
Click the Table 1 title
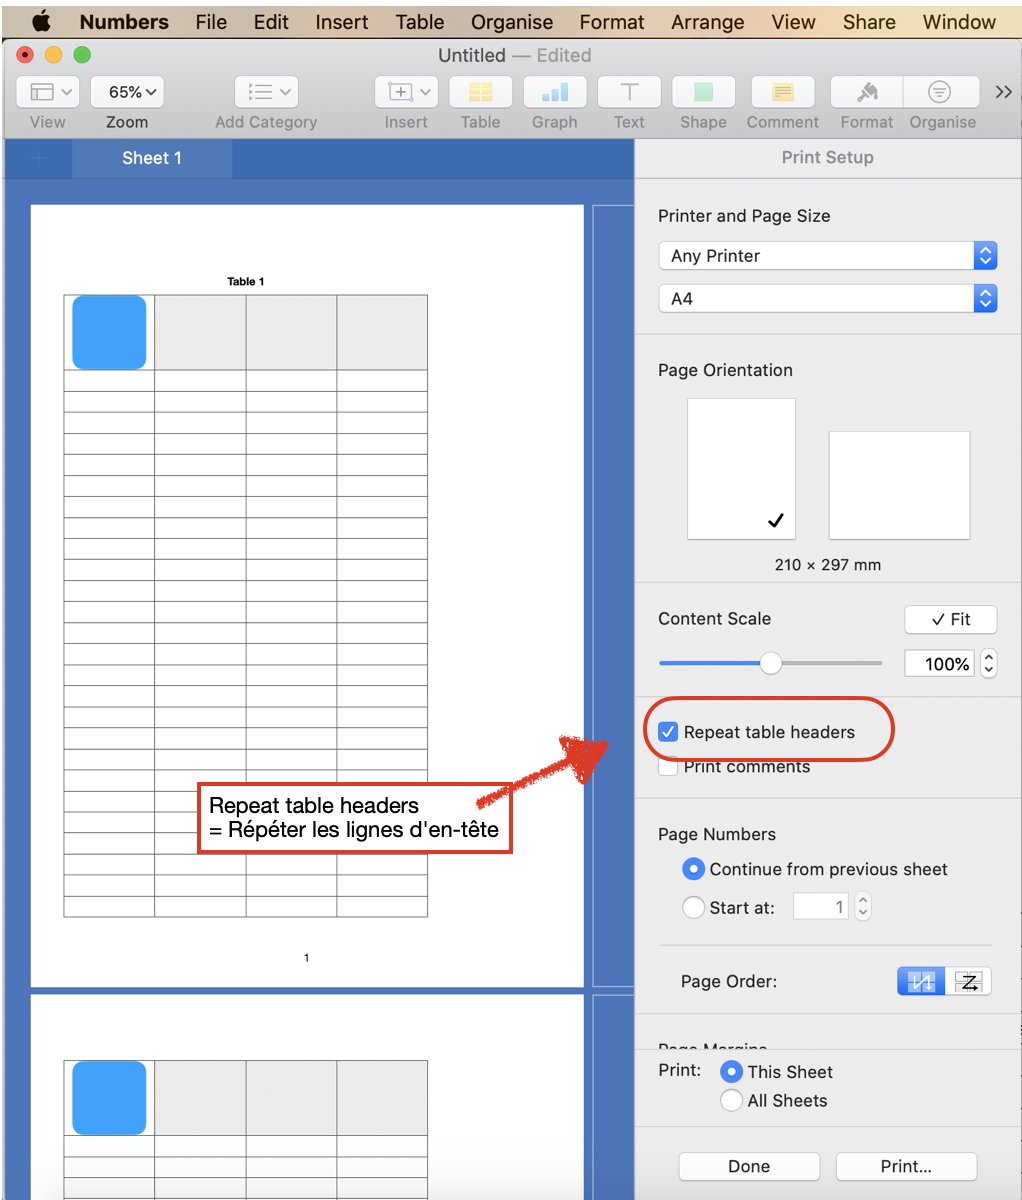pyautogui.click(x=246, y=282)
